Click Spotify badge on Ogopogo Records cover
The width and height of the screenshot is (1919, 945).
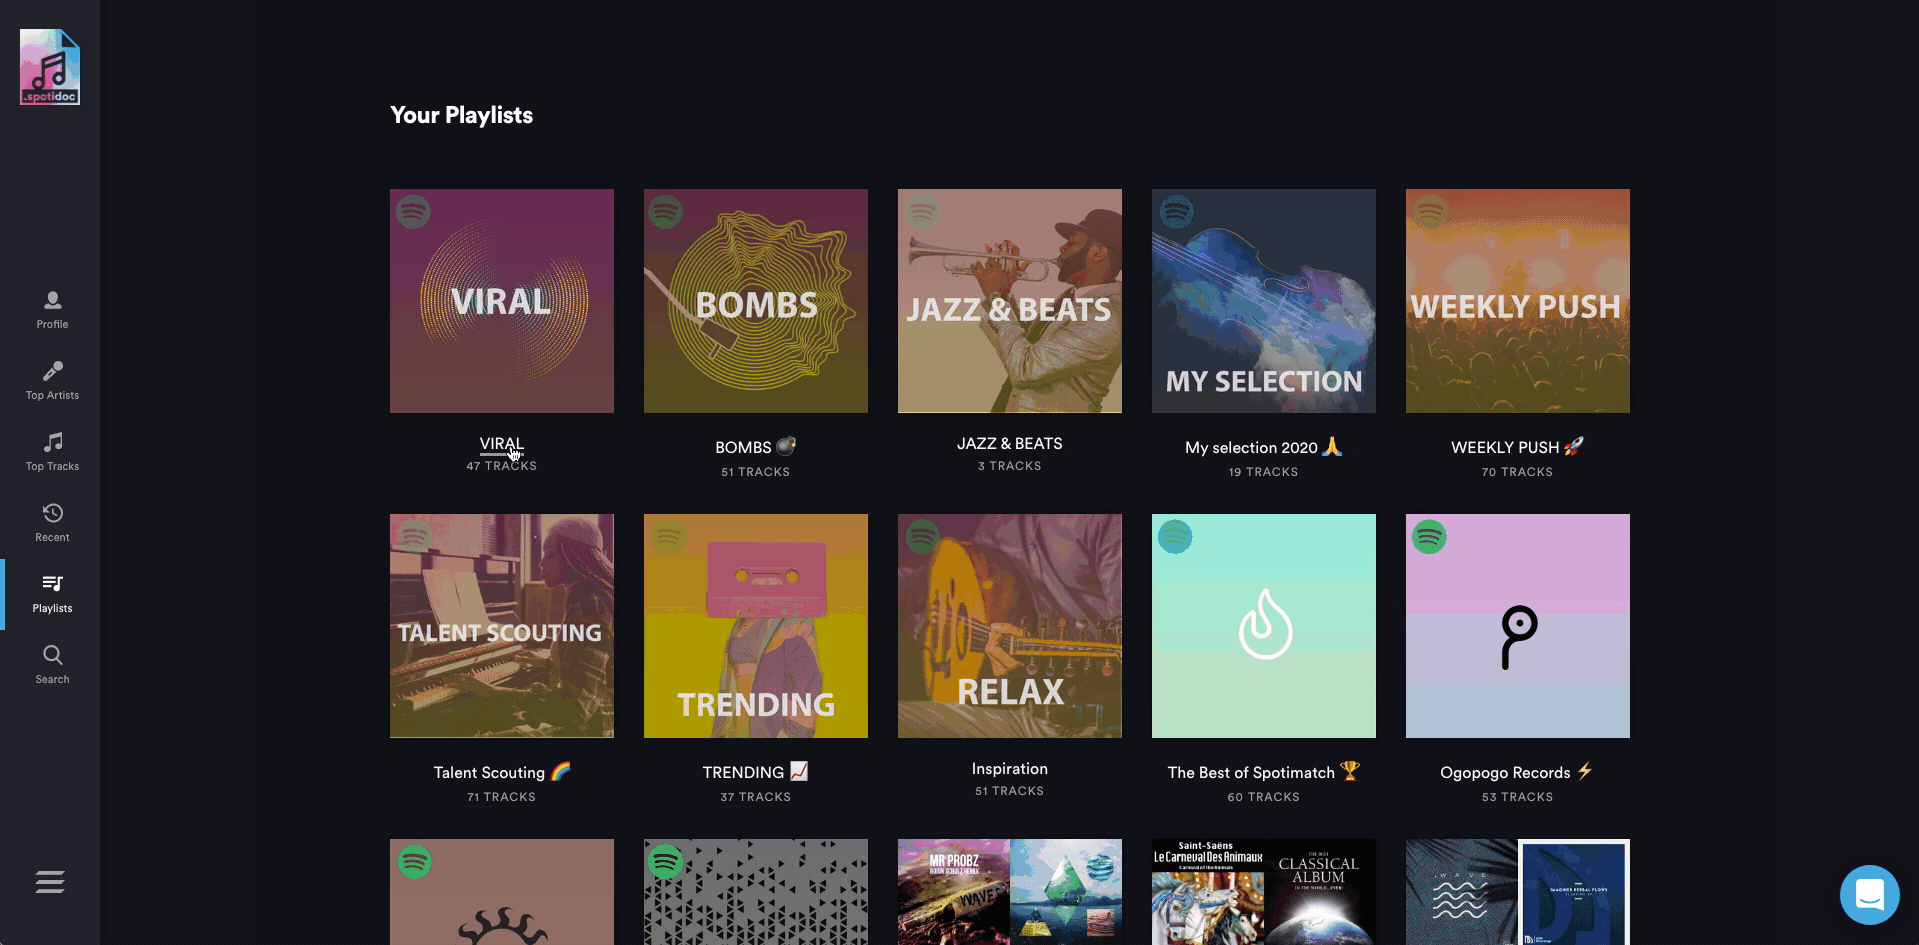point(1429,537)
